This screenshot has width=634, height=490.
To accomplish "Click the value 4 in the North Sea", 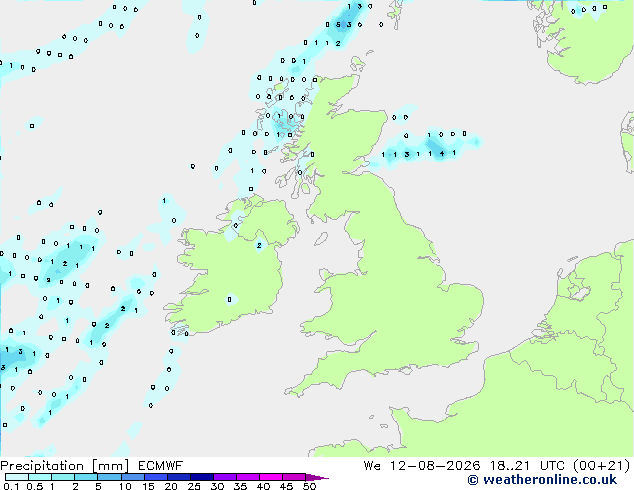I will [442, 154].
